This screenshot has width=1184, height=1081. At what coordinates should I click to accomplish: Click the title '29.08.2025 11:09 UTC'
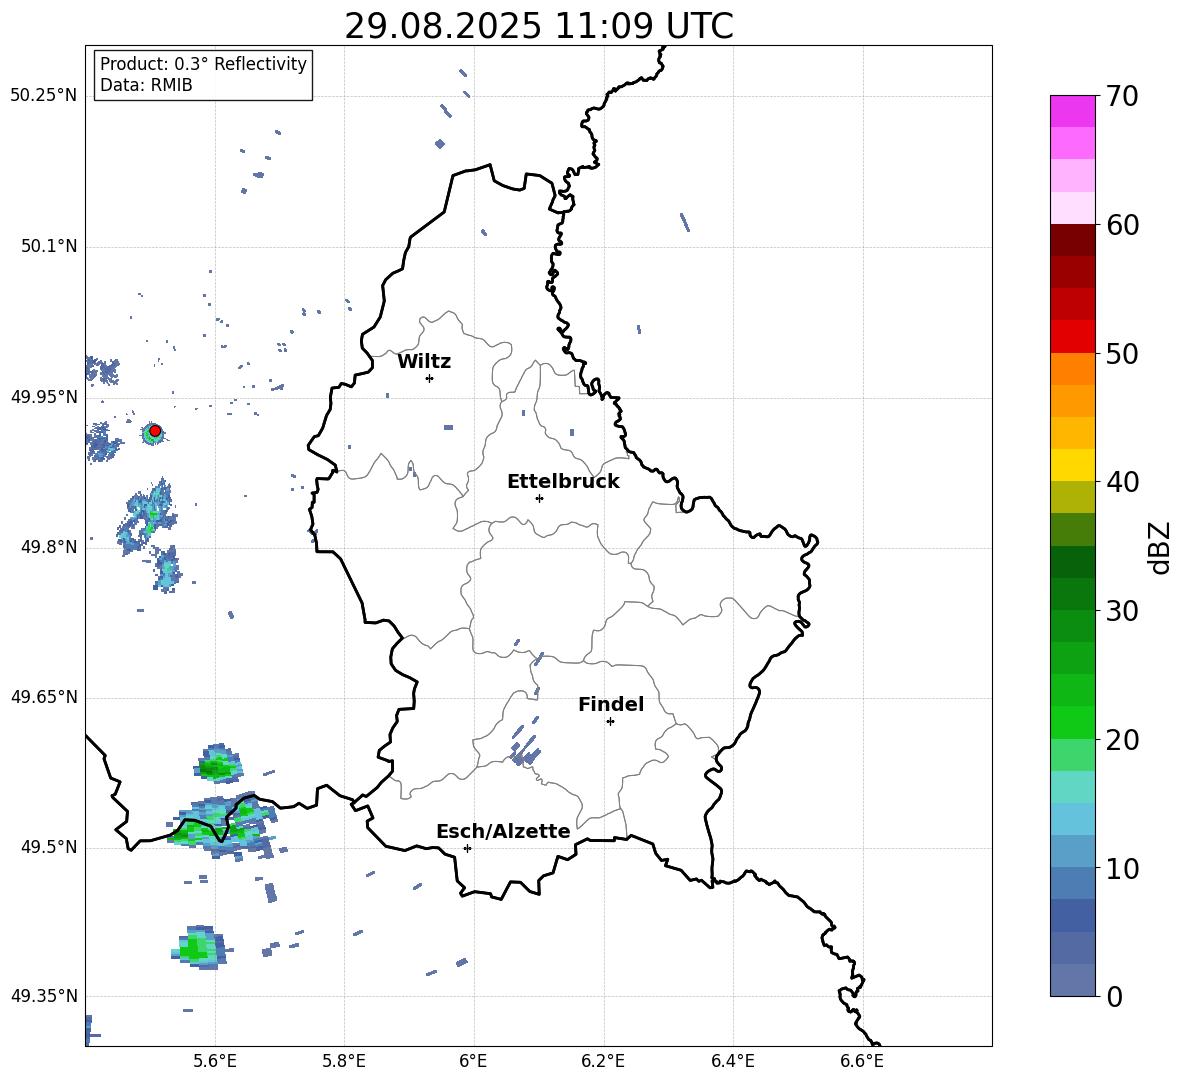[x=538, y=26]
